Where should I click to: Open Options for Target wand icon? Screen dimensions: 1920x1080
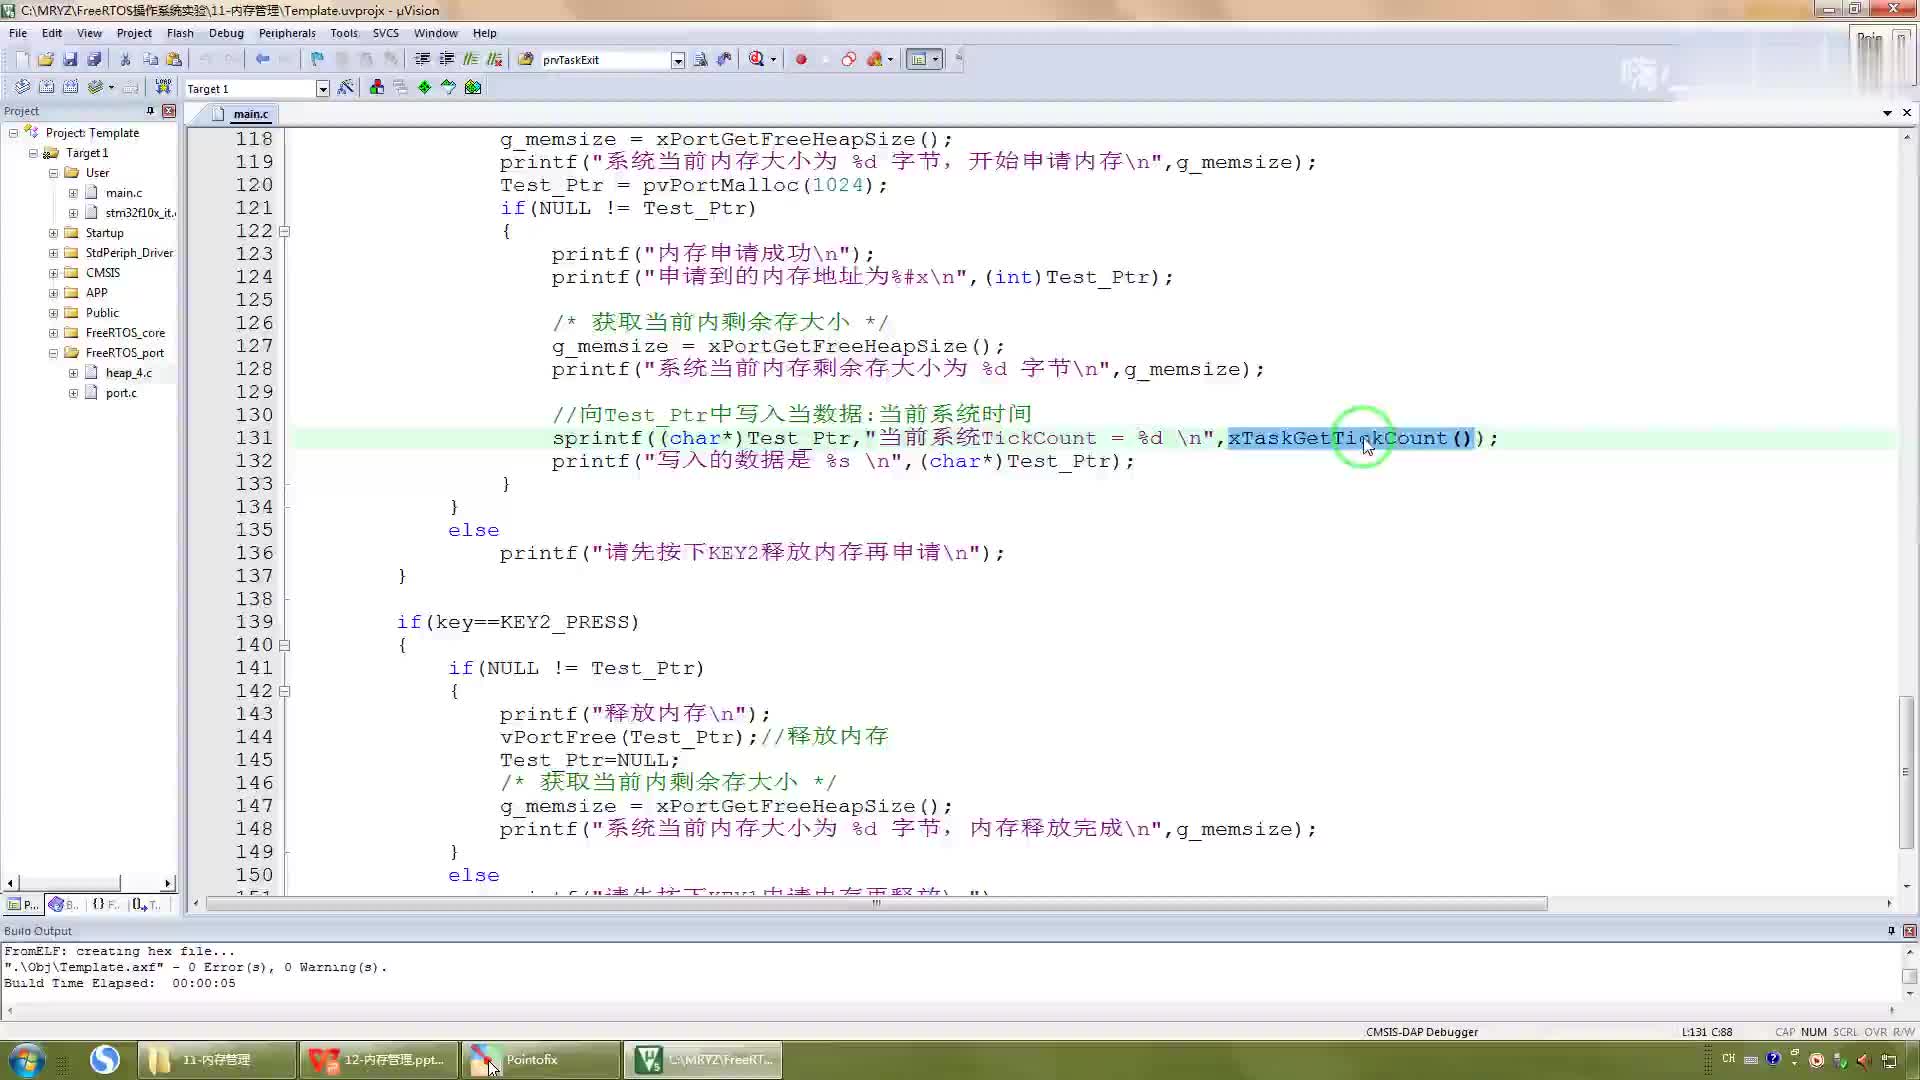[x=346, y=87]
